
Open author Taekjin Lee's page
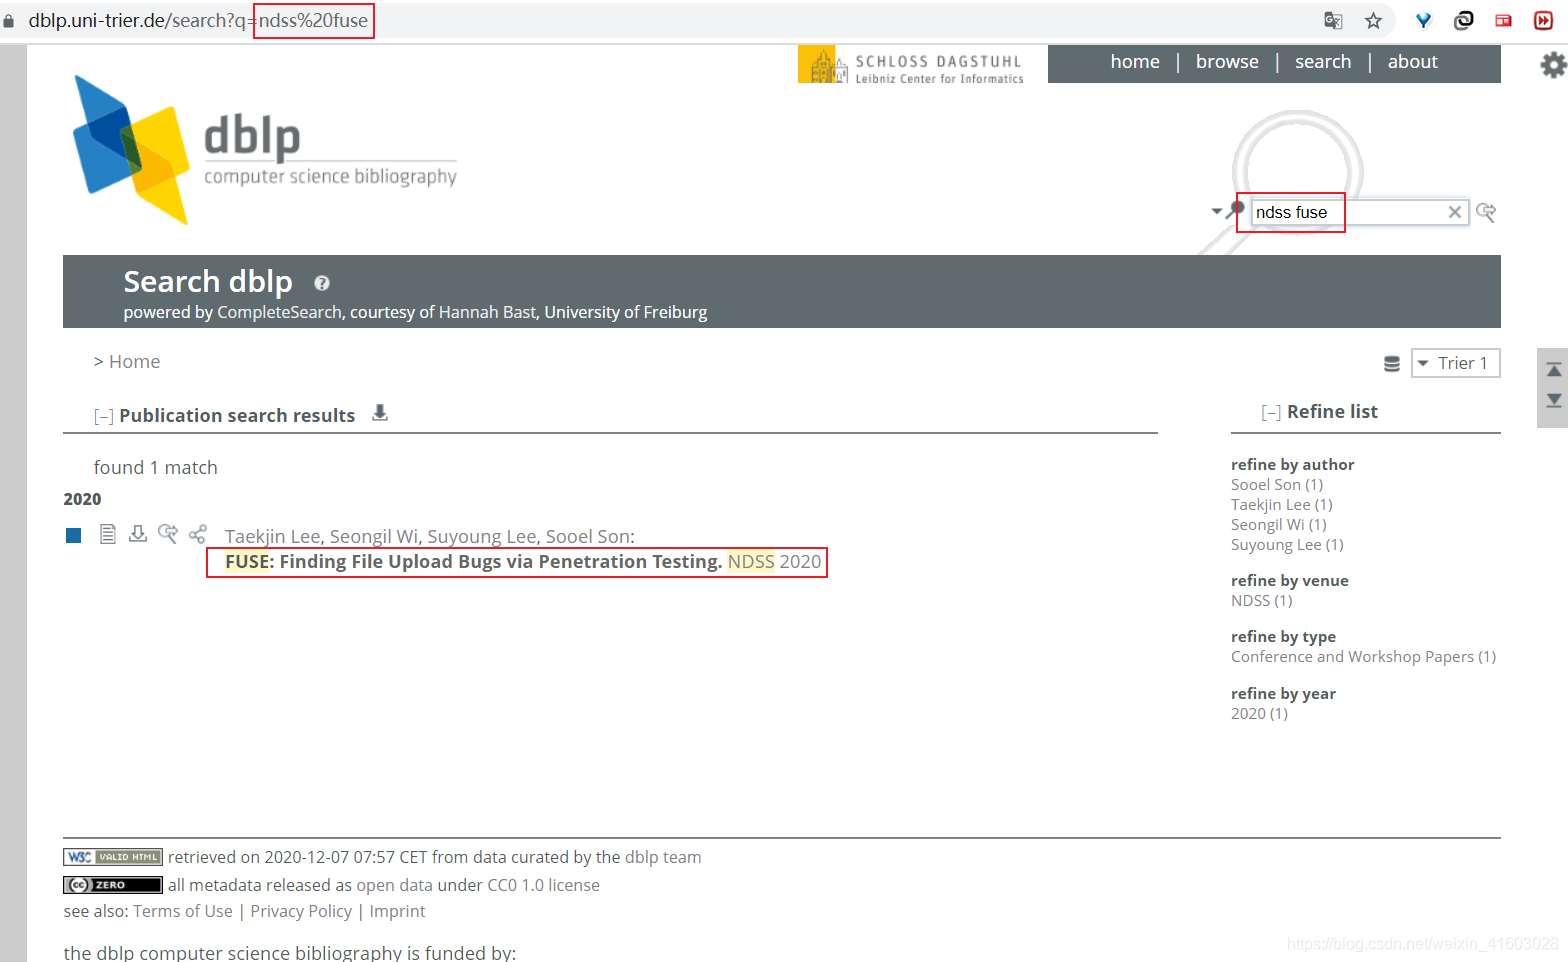pyautogui.click(x=272, y=537)
